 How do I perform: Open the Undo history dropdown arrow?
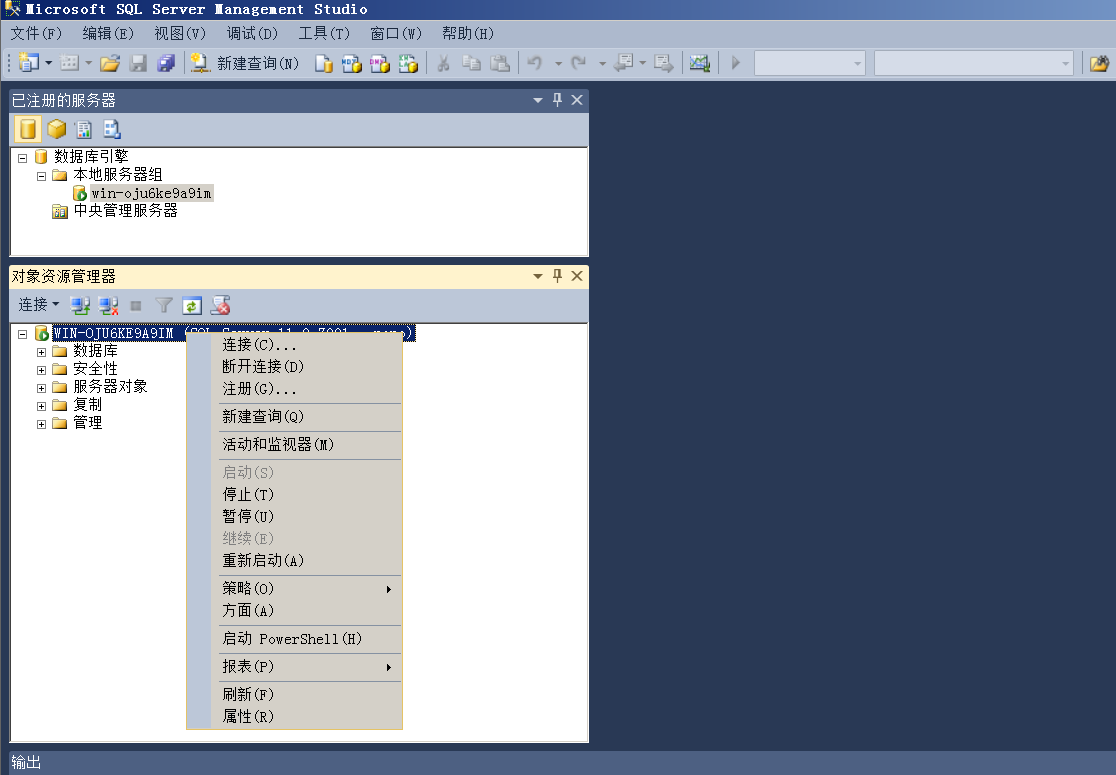[558, 63]
